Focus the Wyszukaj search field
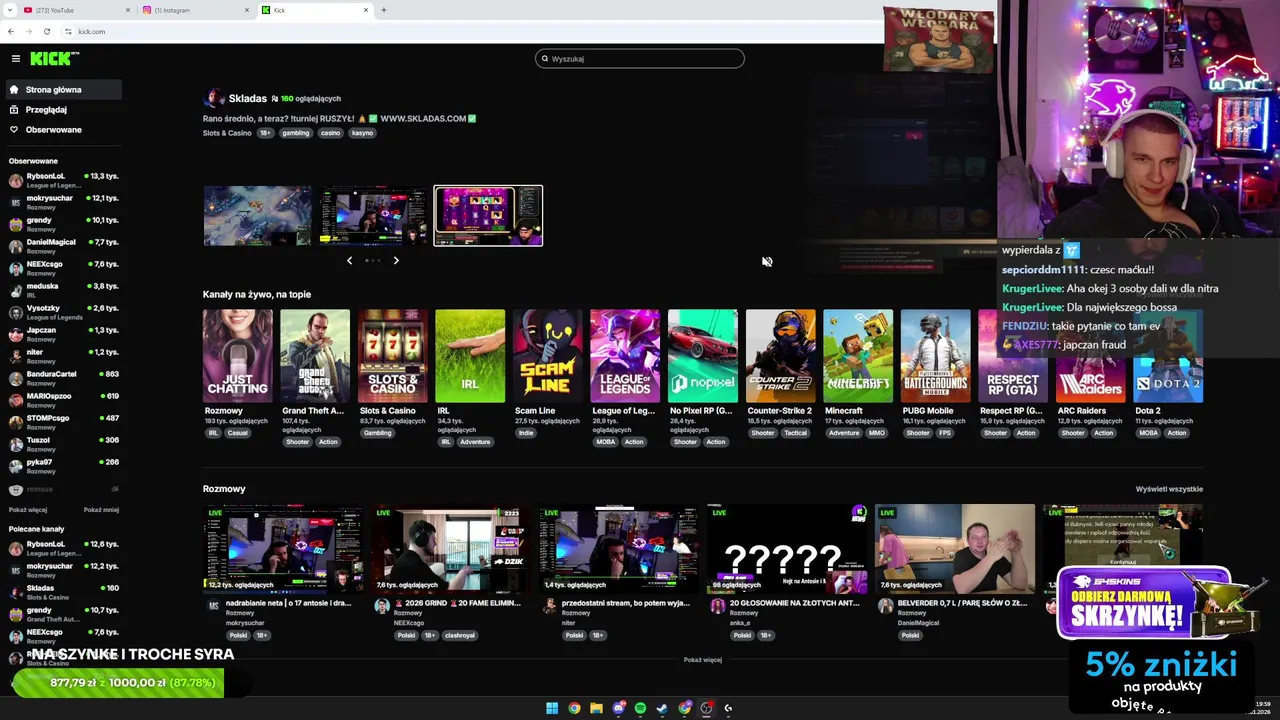The width and height of the screenshot is (1280, 720). click(x=640, y=58)
